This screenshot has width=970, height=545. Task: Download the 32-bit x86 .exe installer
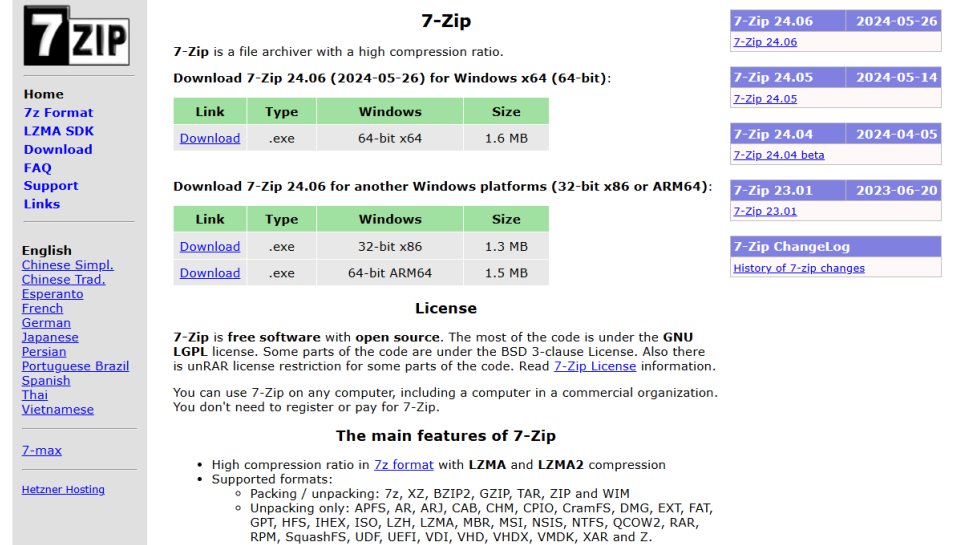(210, 246)
